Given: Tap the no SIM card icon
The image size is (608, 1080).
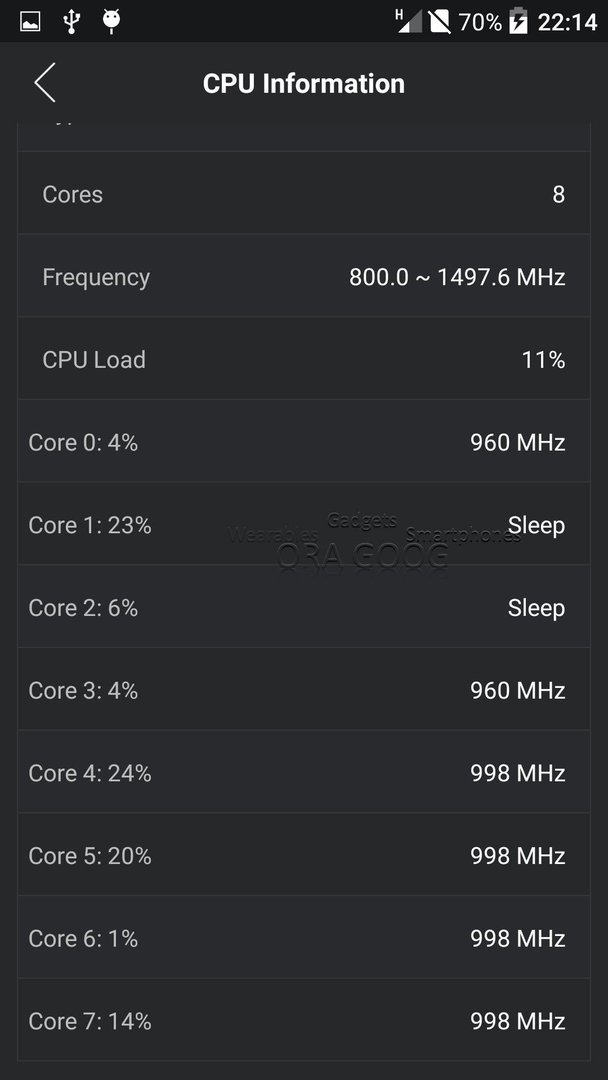Looking at the screenshot, I should click(x=439, y=21).
